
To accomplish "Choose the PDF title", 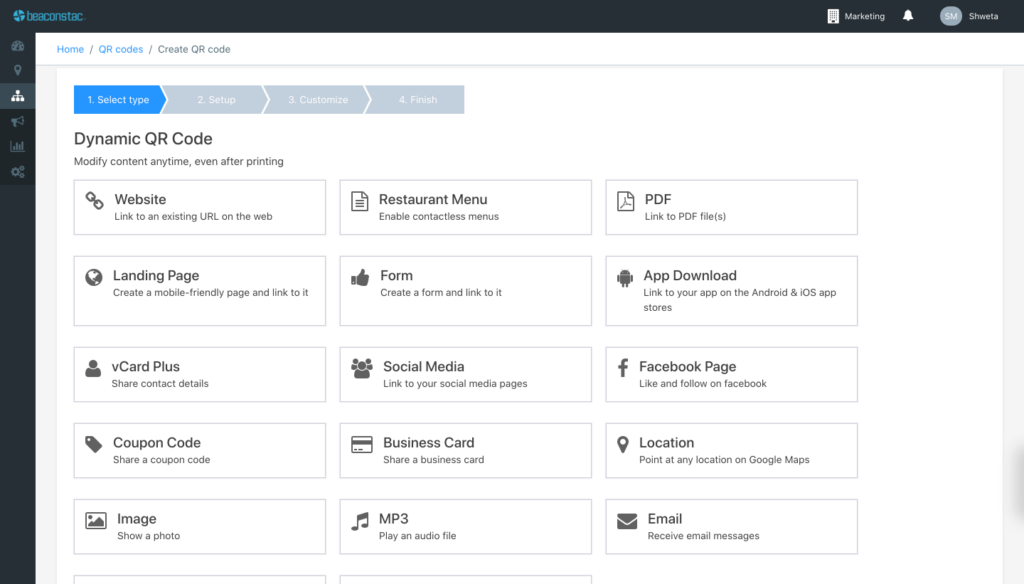I will [x=658, y=199].
